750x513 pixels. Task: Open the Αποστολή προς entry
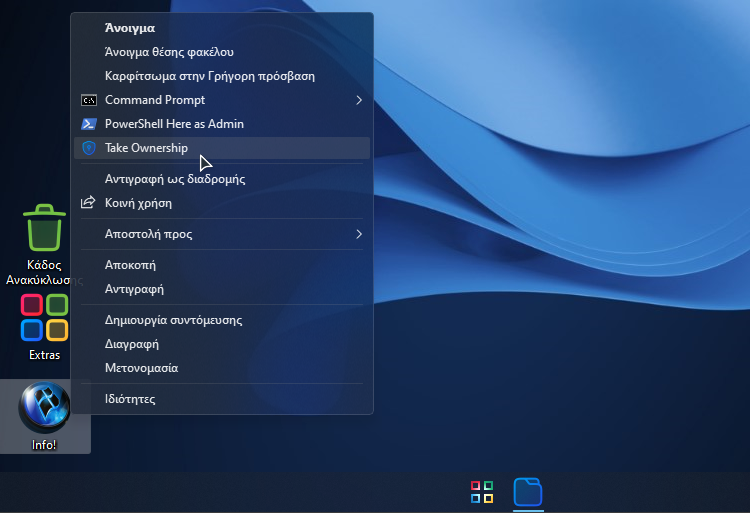point(222,234)
